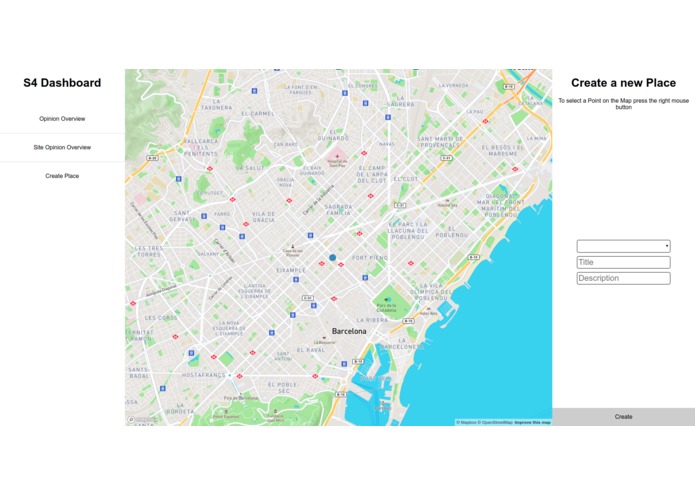Click the Casa de les Punxes landmark icon

coord(293,246)
